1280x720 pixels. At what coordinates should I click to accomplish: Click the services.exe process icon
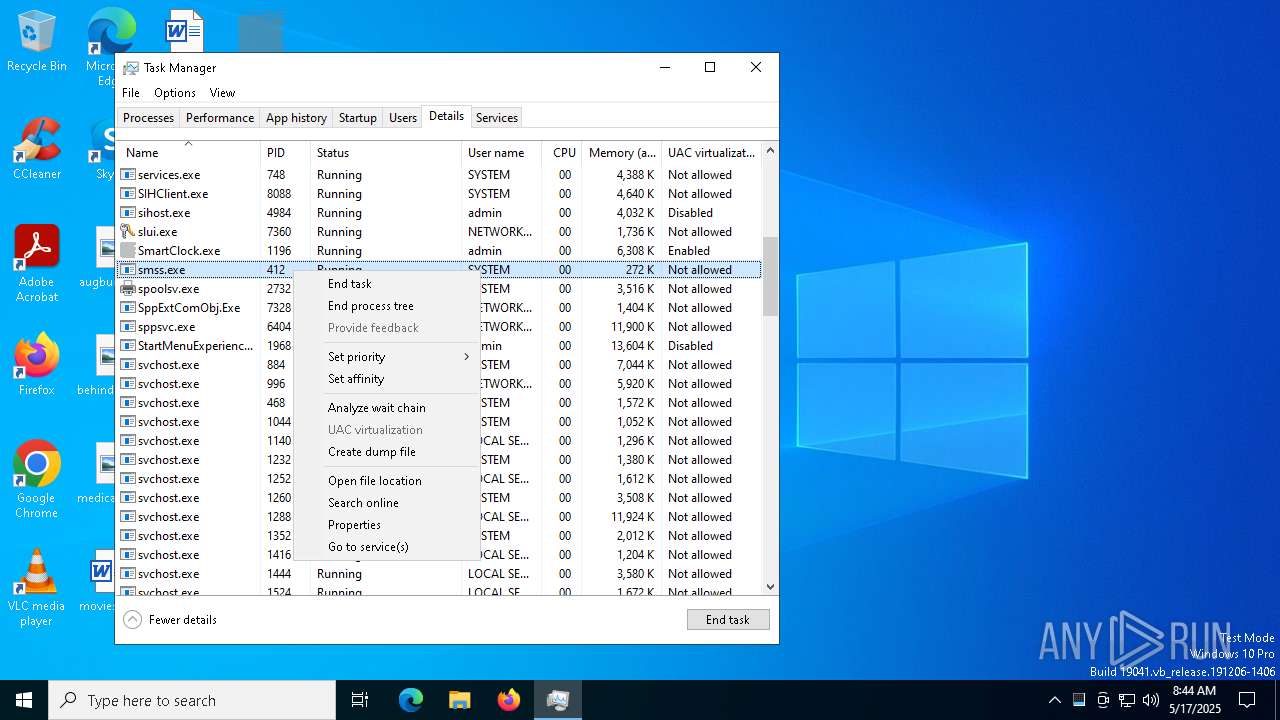[128, 174]
